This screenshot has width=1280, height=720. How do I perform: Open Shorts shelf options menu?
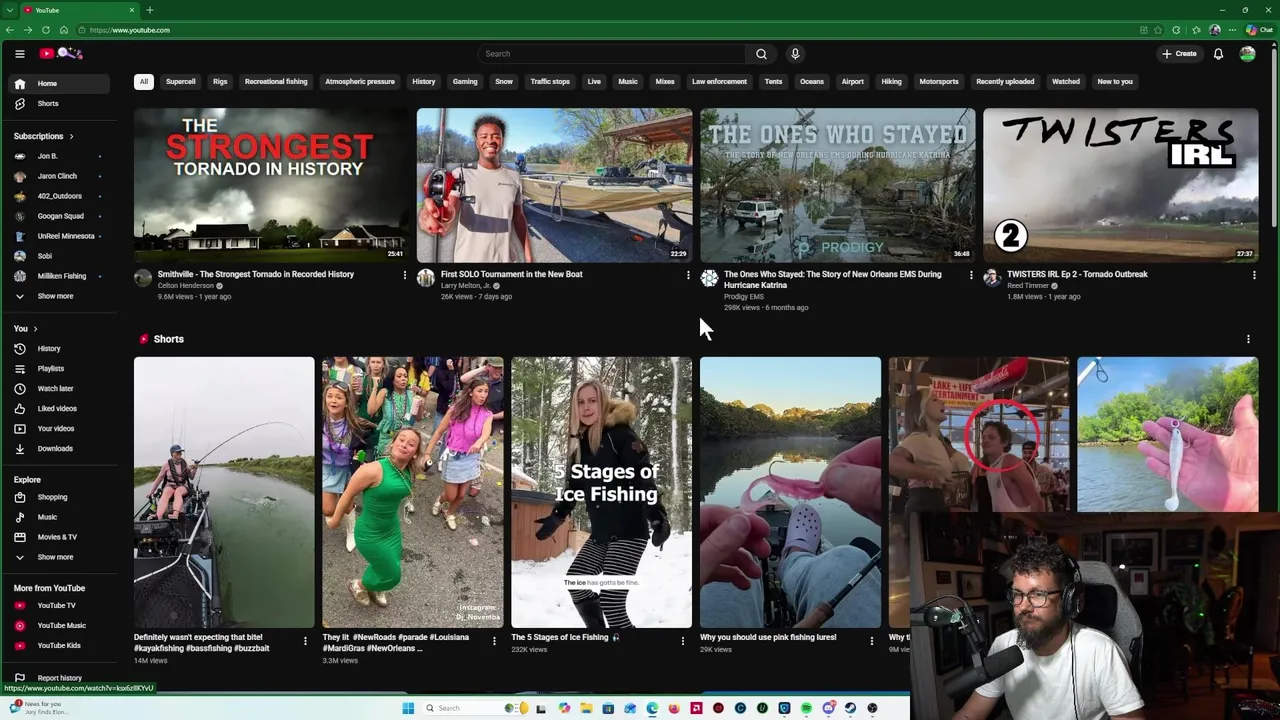pos(1248,339)
